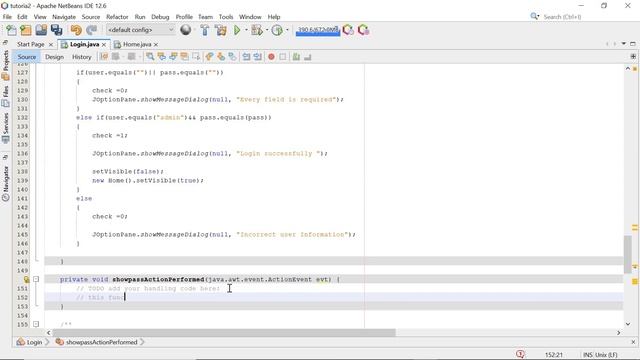
Task: Switch to the Home.java tab
Action: [x=137, y=44]
